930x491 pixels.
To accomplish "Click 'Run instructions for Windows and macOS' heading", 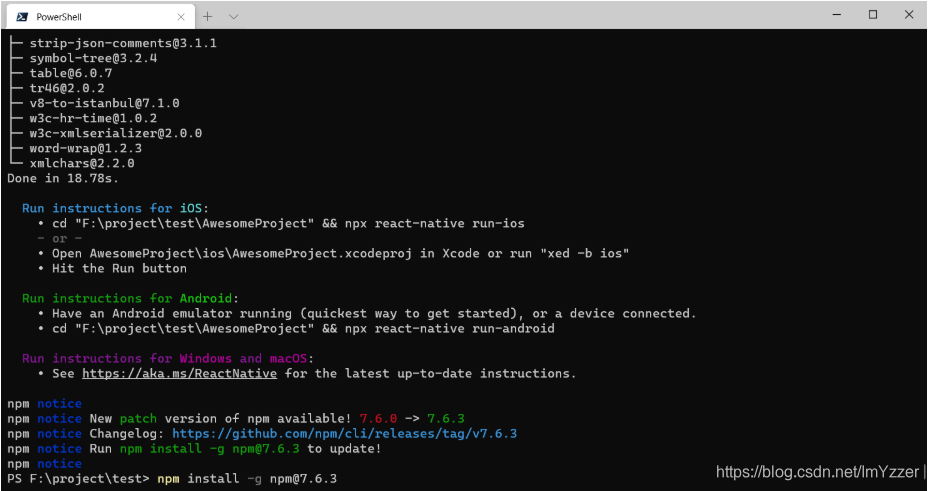I will (167, 359).
